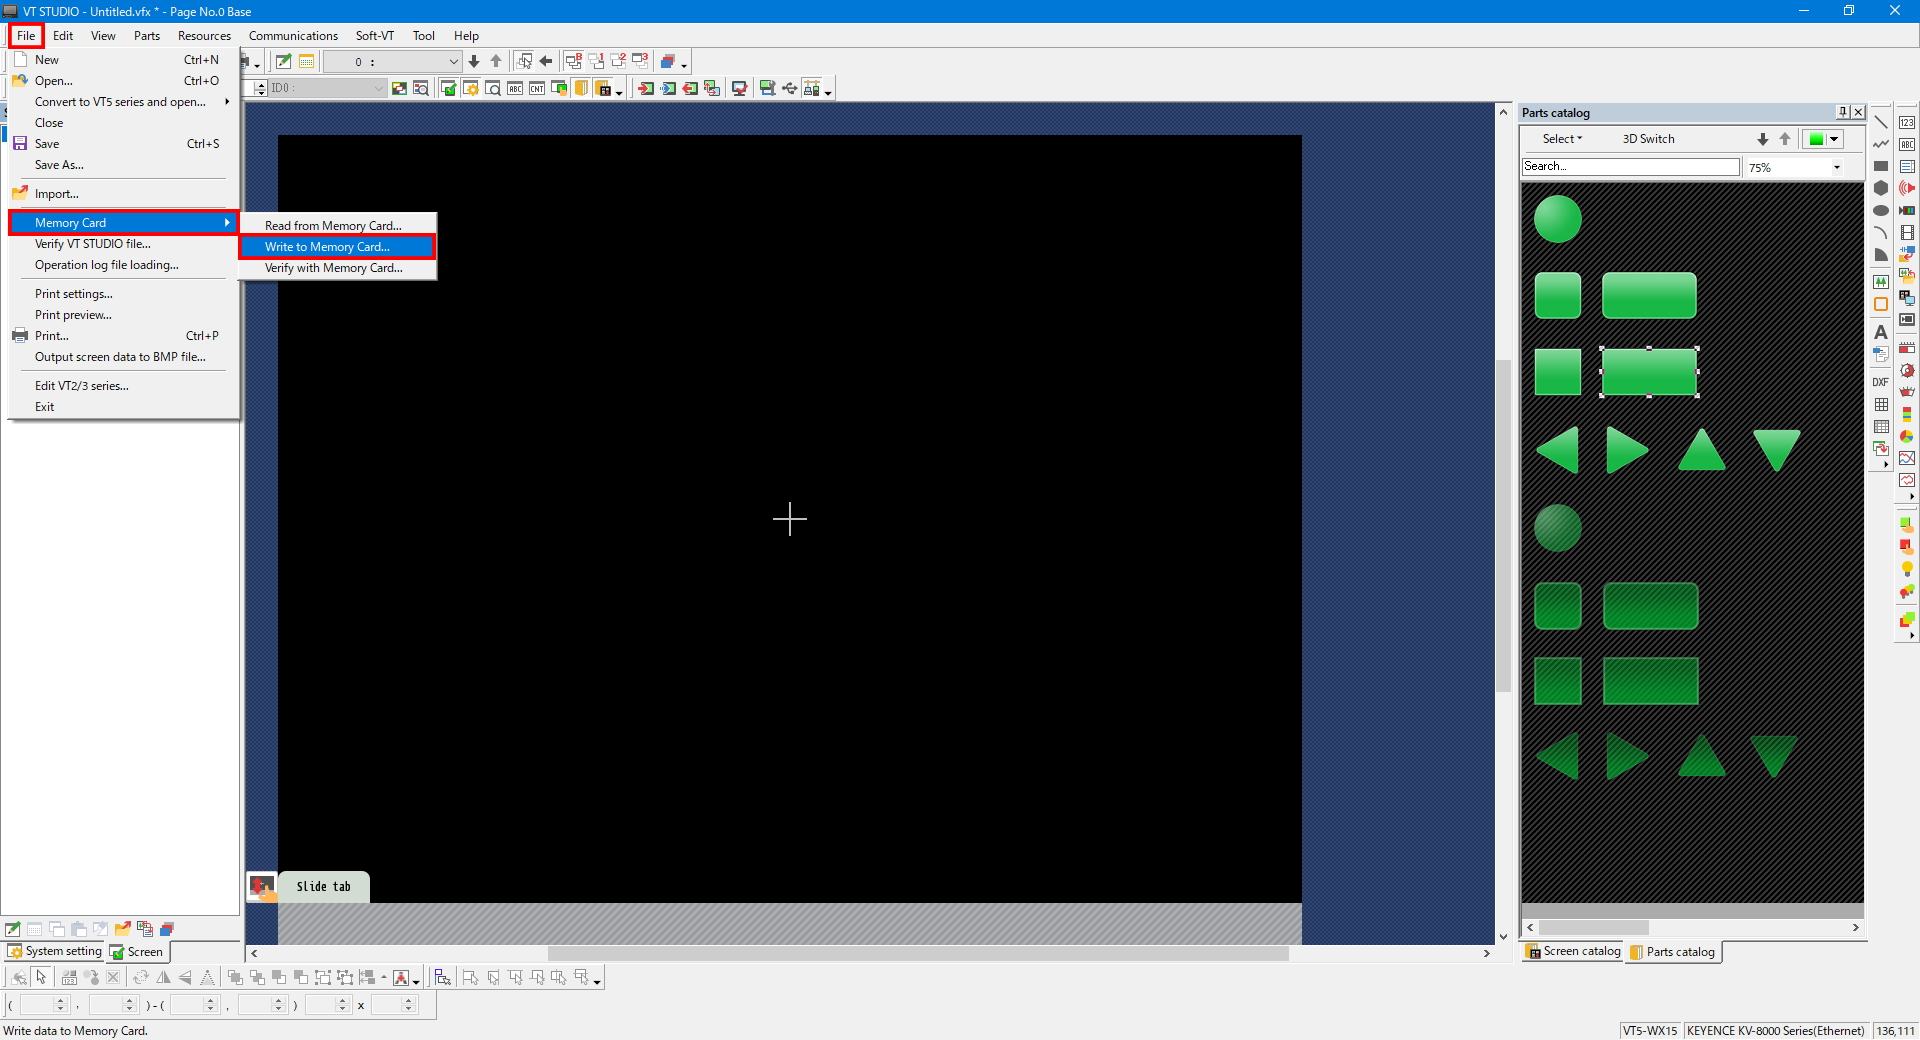1920x1040 pixels.
Task: Click the ABC text display toolbar icon
Action: pyautogui.click(x=515, y=89)
